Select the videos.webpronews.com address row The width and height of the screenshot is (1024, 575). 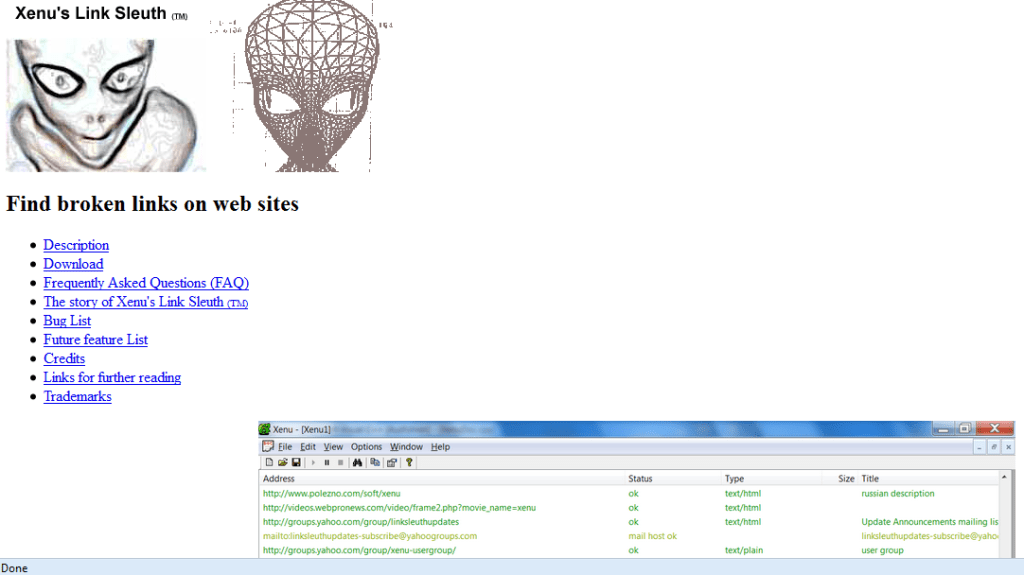(x=629, y=508)
